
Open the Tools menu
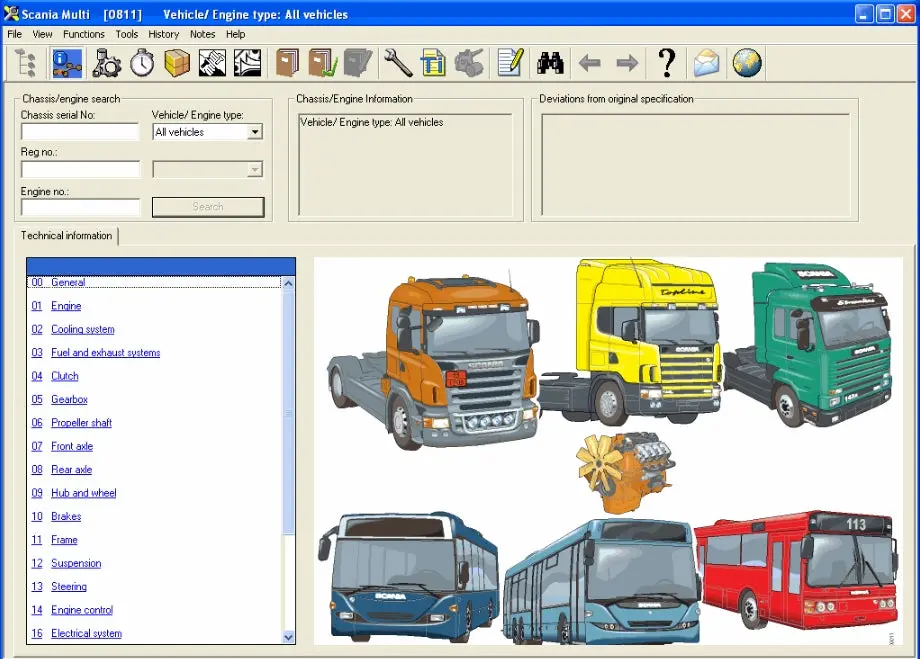coord(127,34)
